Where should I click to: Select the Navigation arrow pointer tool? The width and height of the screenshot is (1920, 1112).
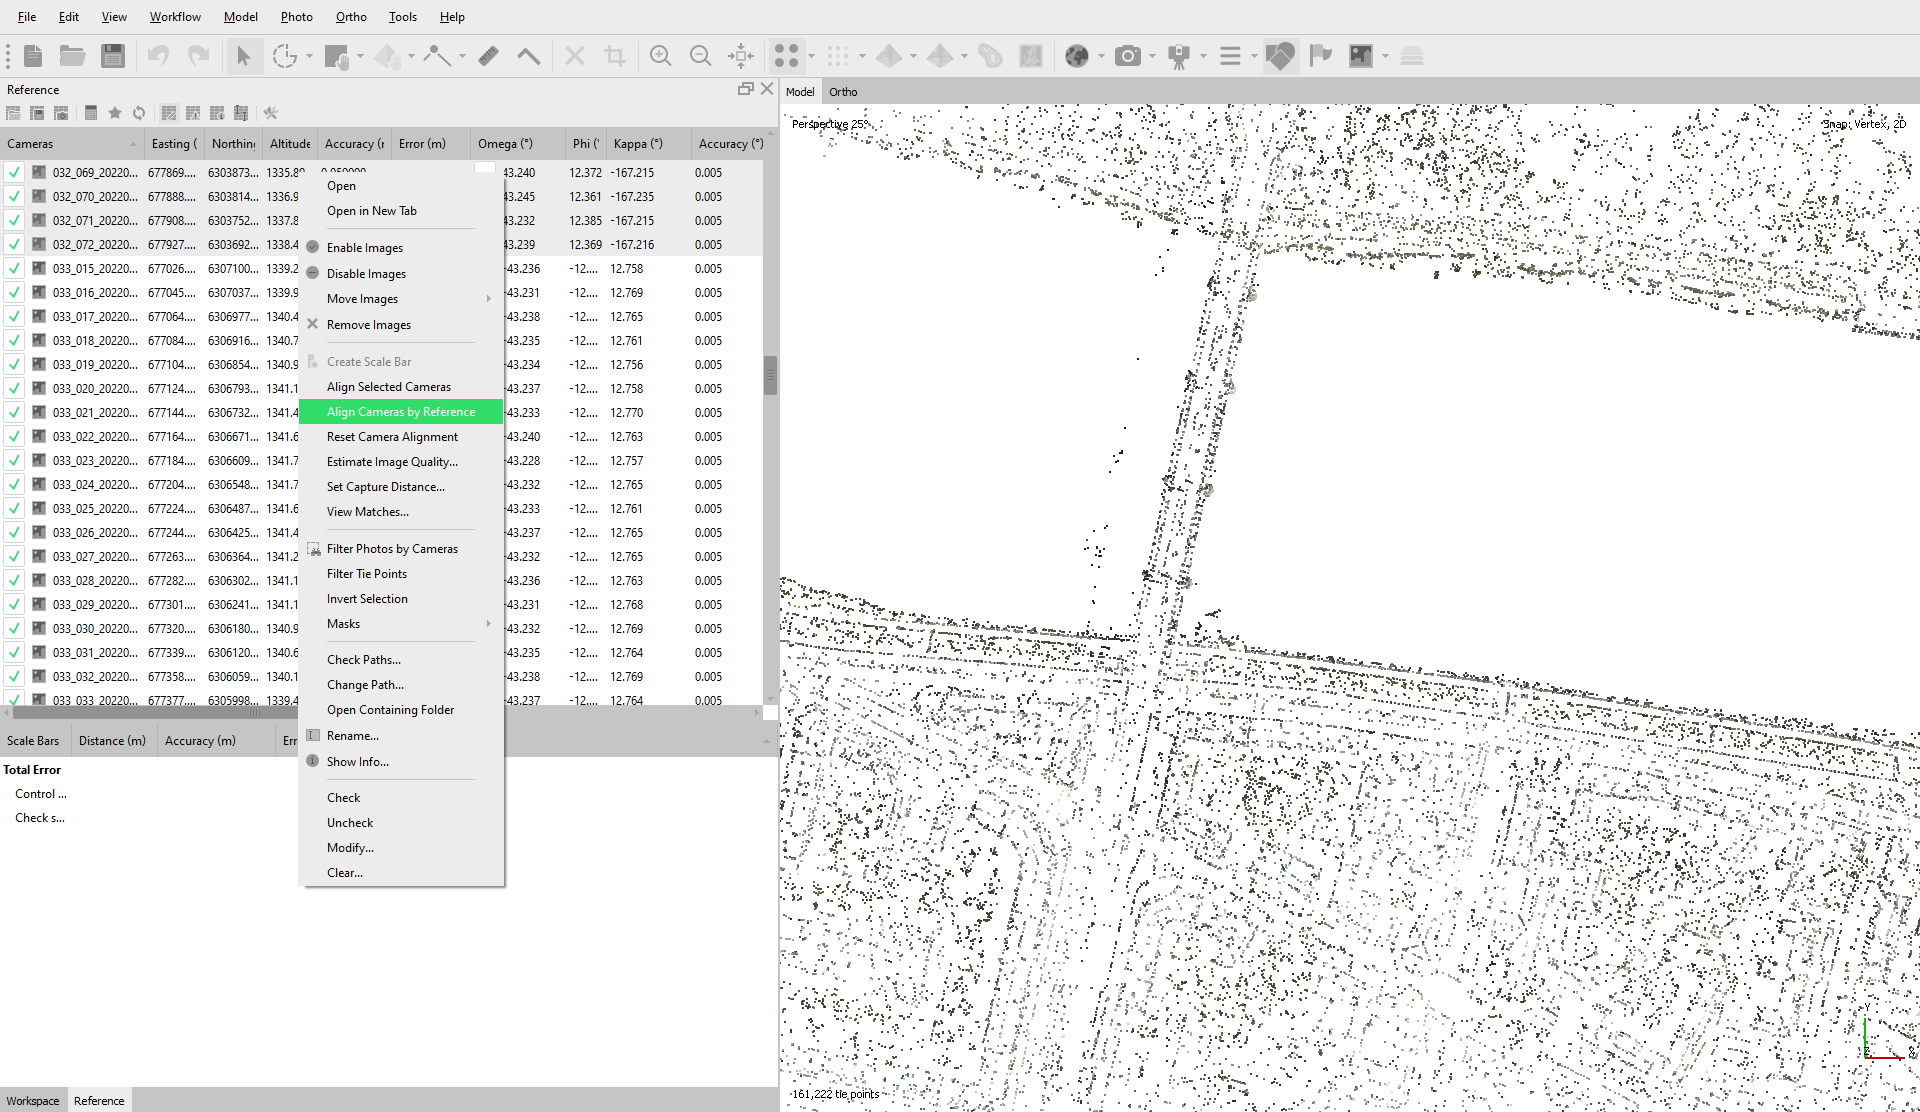coord(243,56)
